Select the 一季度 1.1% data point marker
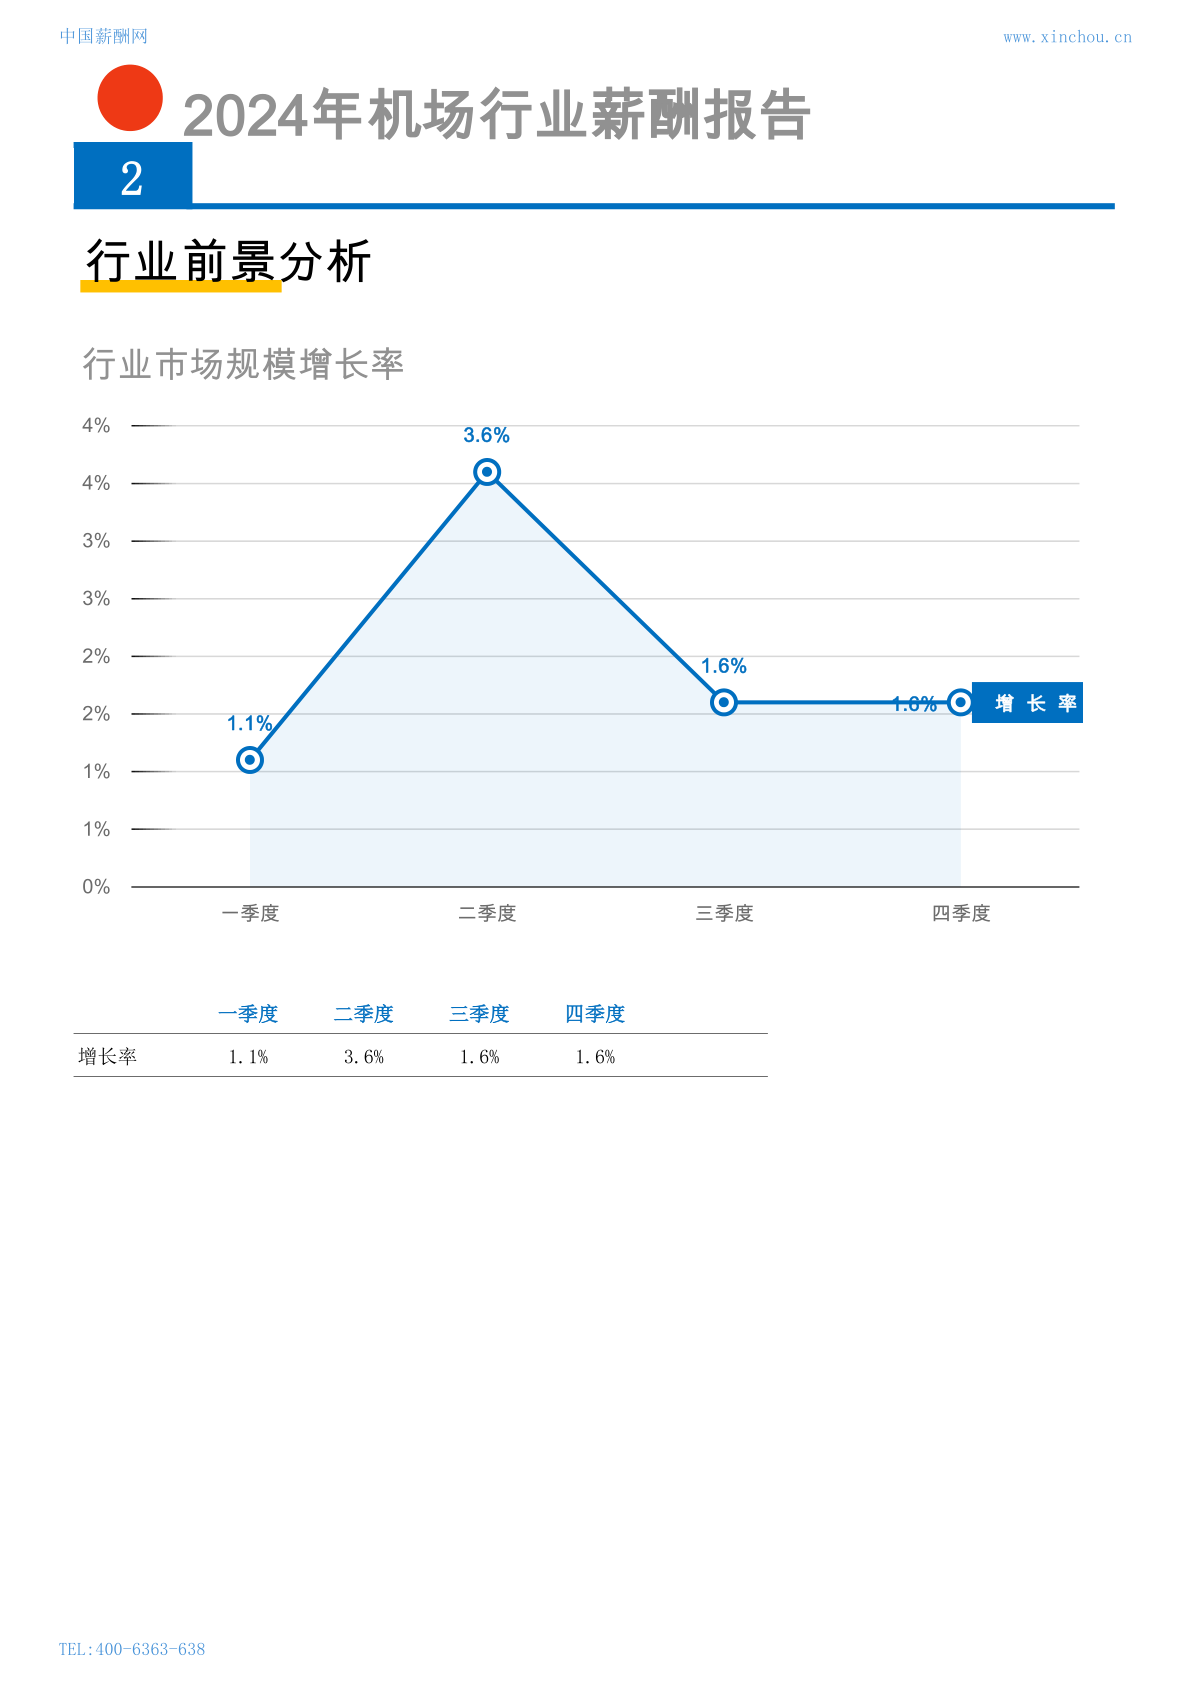 click(250, 760)
